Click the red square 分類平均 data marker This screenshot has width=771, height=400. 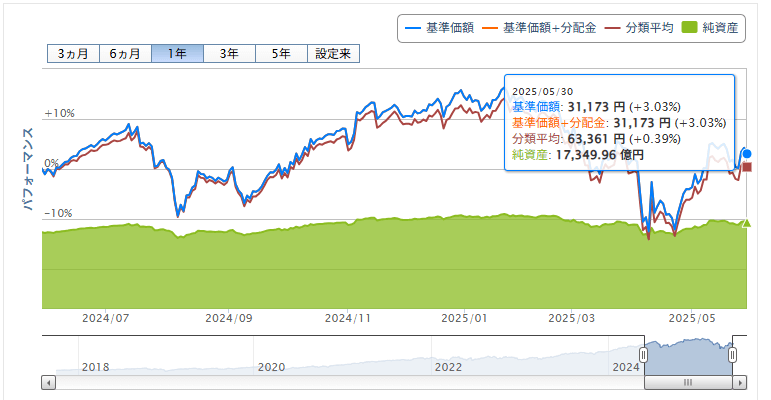746,166
